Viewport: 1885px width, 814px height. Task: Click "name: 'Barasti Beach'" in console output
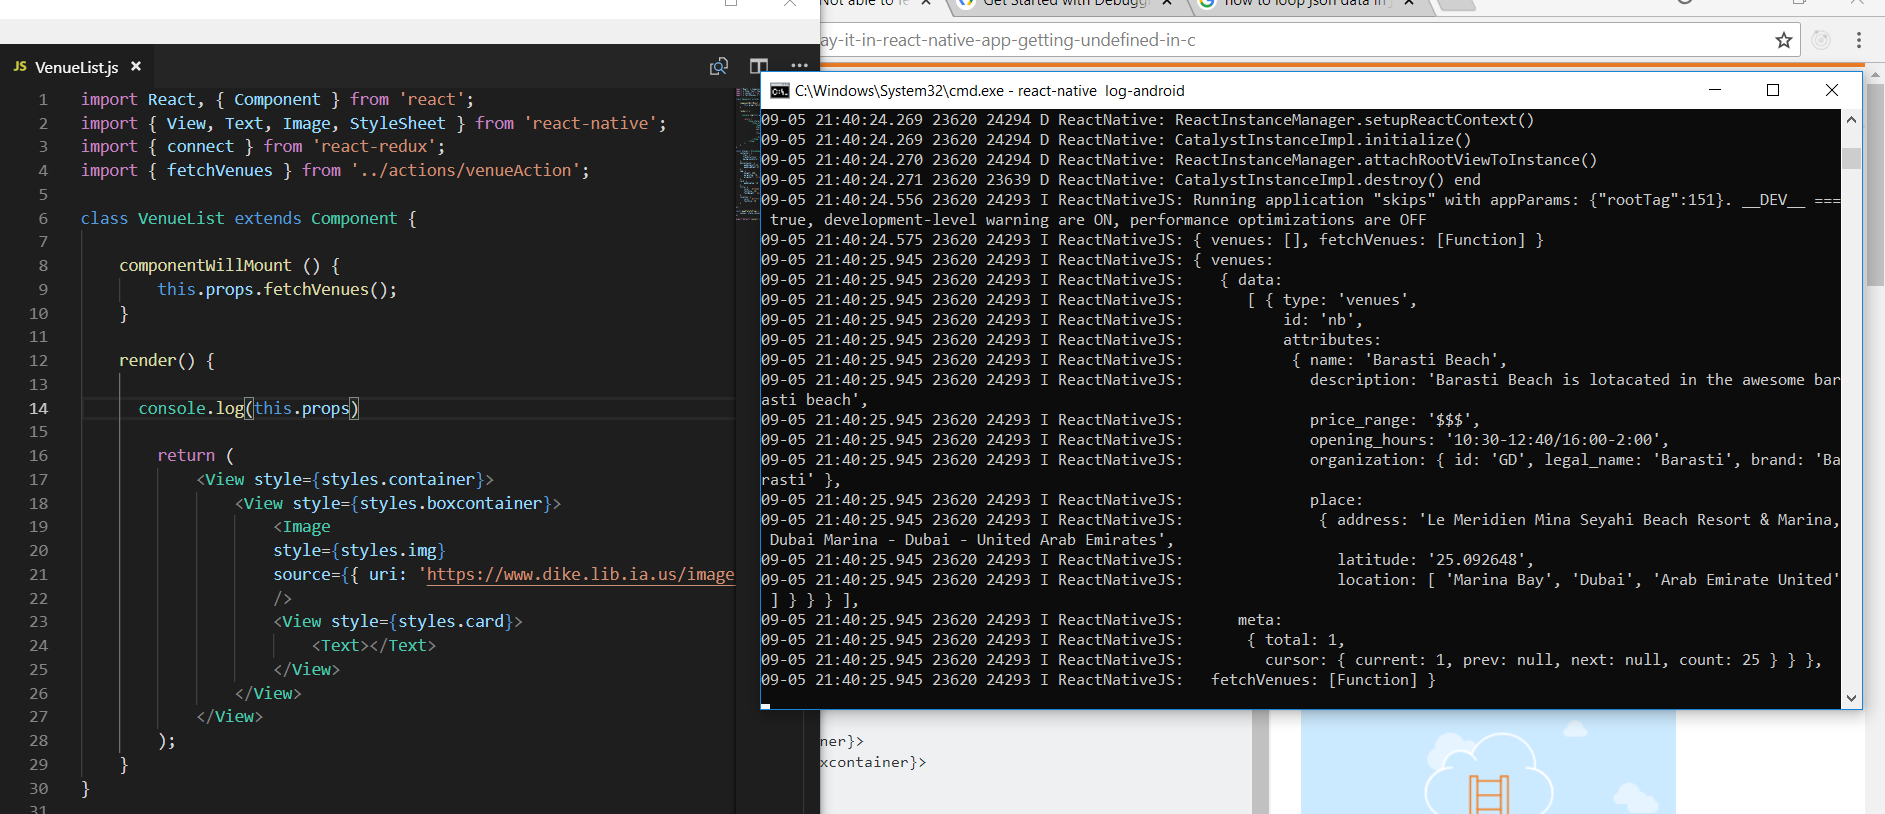[1408, 360]
